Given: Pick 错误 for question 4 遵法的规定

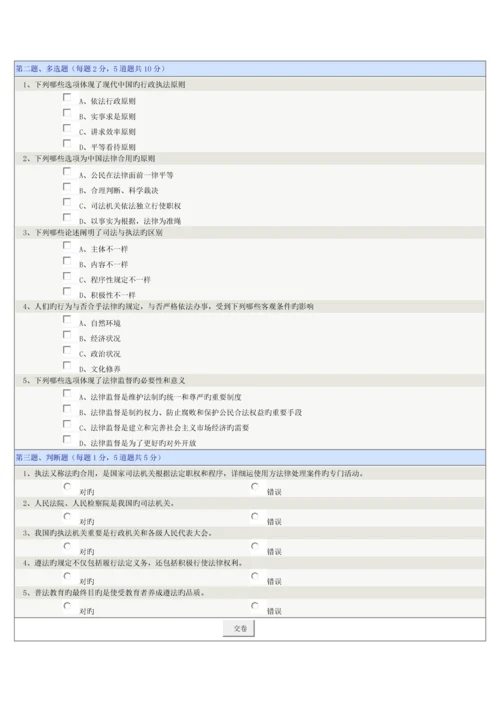Looking at the screenshot, I should click(255, 576).
